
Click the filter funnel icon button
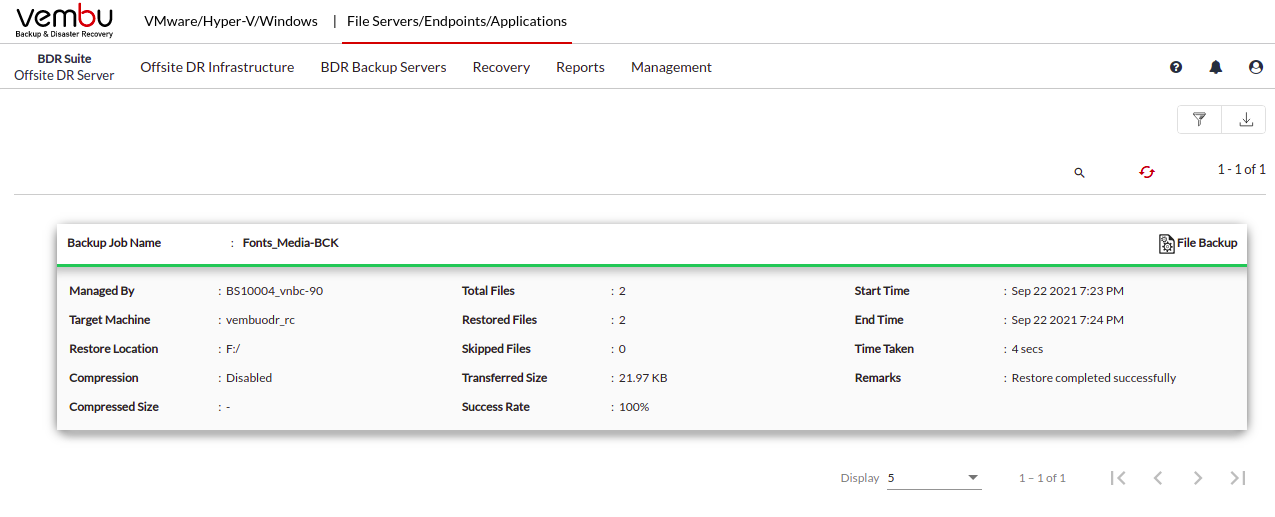[1199, 119]
